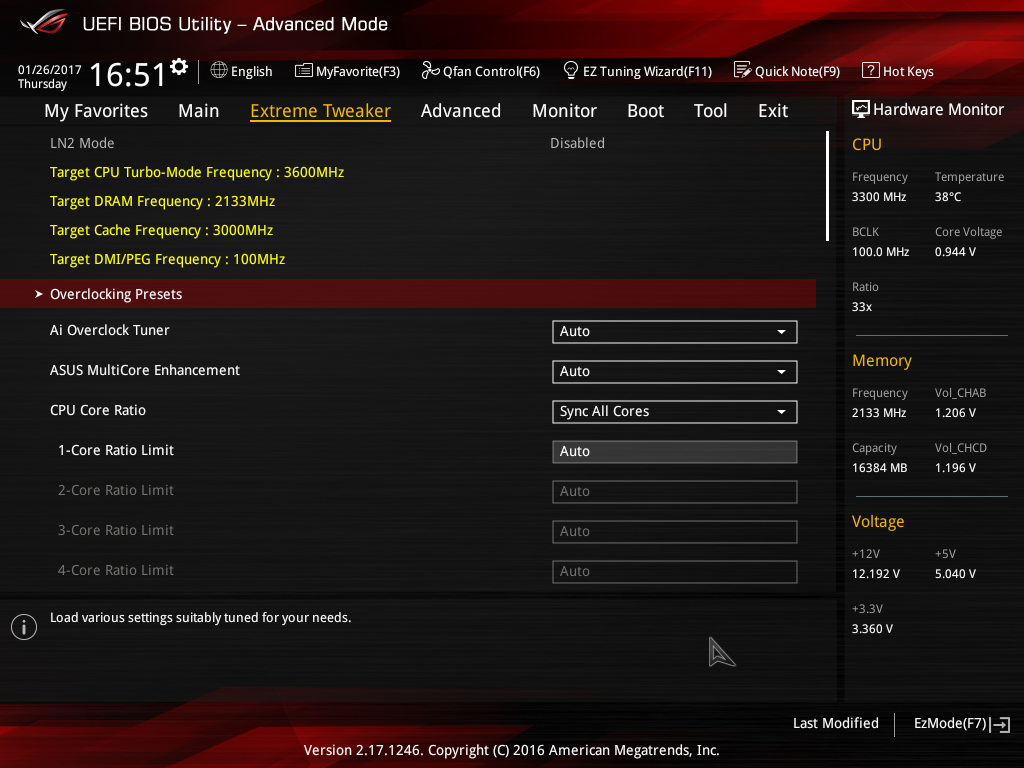Click BCLK 100.0 MHz value

(880, 251)
